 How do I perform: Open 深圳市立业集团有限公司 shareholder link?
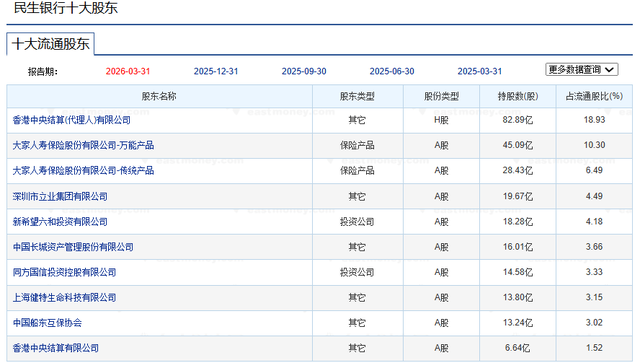pos(60,196)
